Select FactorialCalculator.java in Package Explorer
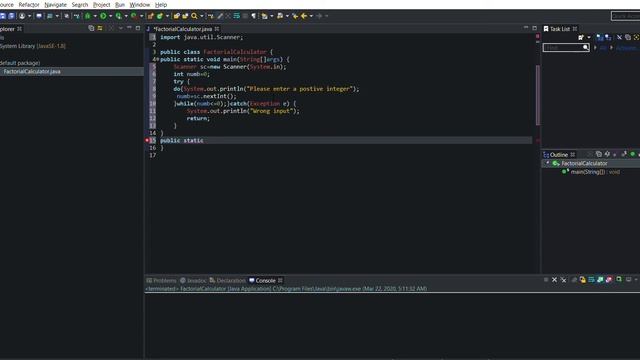Screen dimensions: 640x360 coord(32,71)
